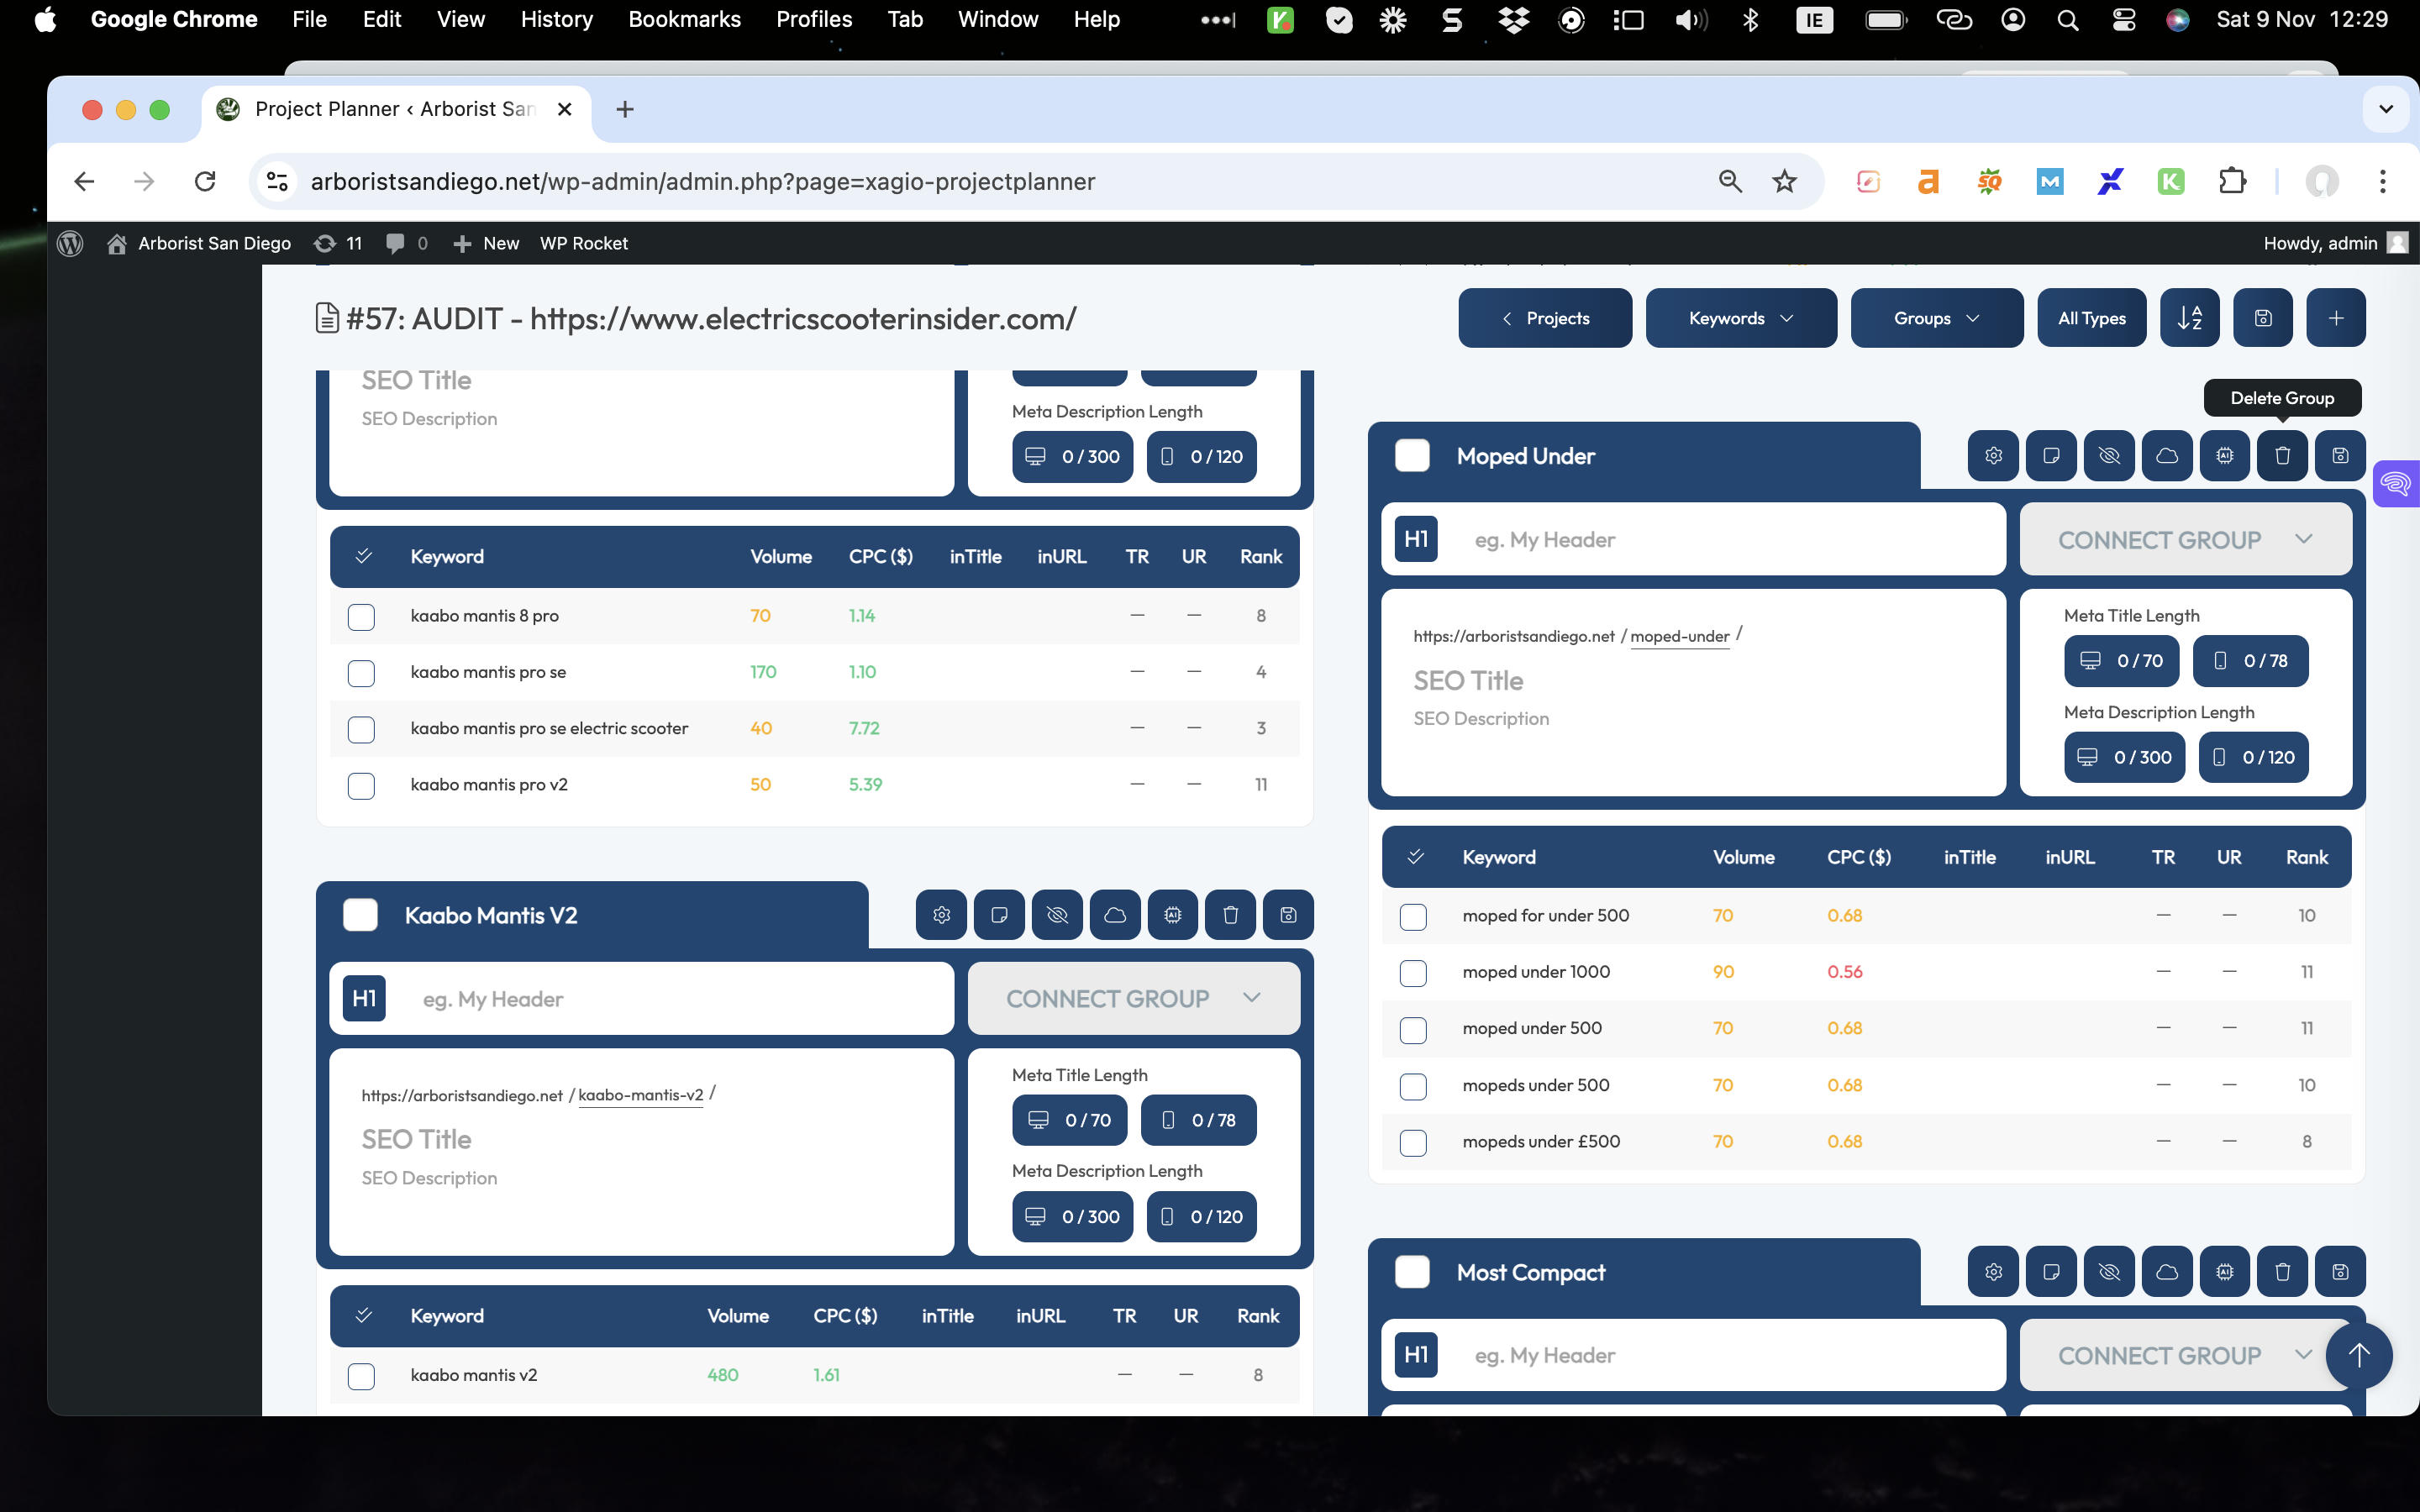The height and width of the screenshot is (1512, 2420).
Task: Select all keywords in Moped Under table
Action: [1415, 857]
